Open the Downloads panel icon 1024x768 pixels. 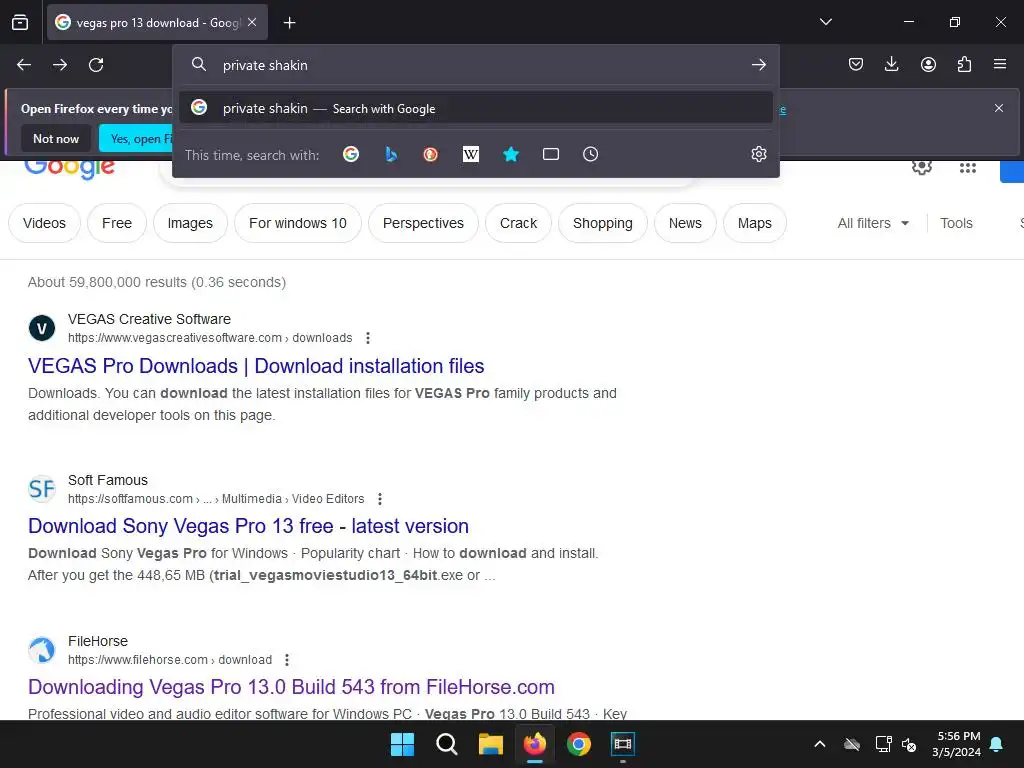(891, 64)
